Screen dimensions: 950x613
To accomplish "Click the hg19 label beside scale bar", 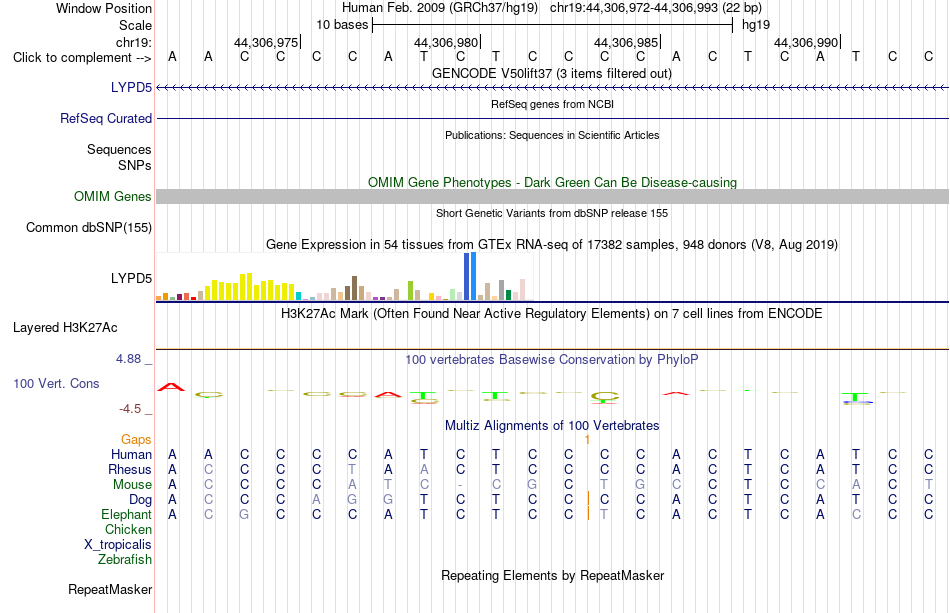I will pos(756,25).
